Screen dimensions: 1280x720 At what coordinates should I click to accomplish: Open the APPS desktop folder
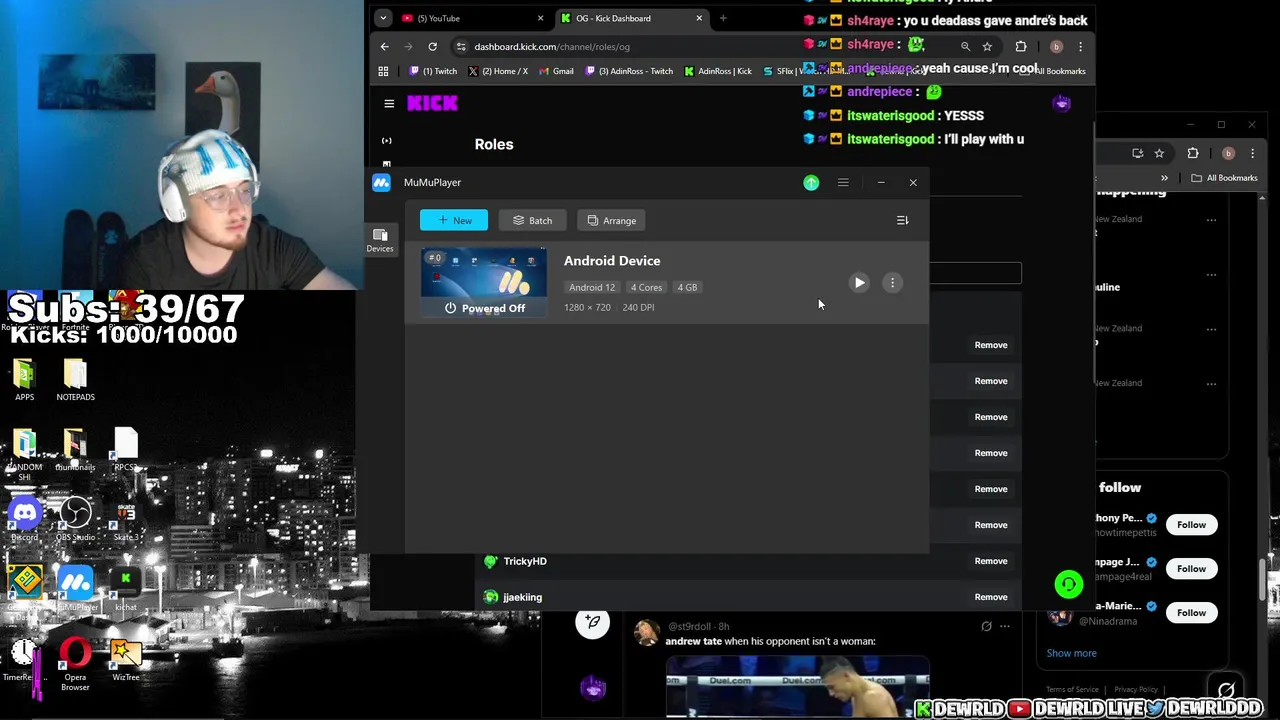(x=24, y=380)
